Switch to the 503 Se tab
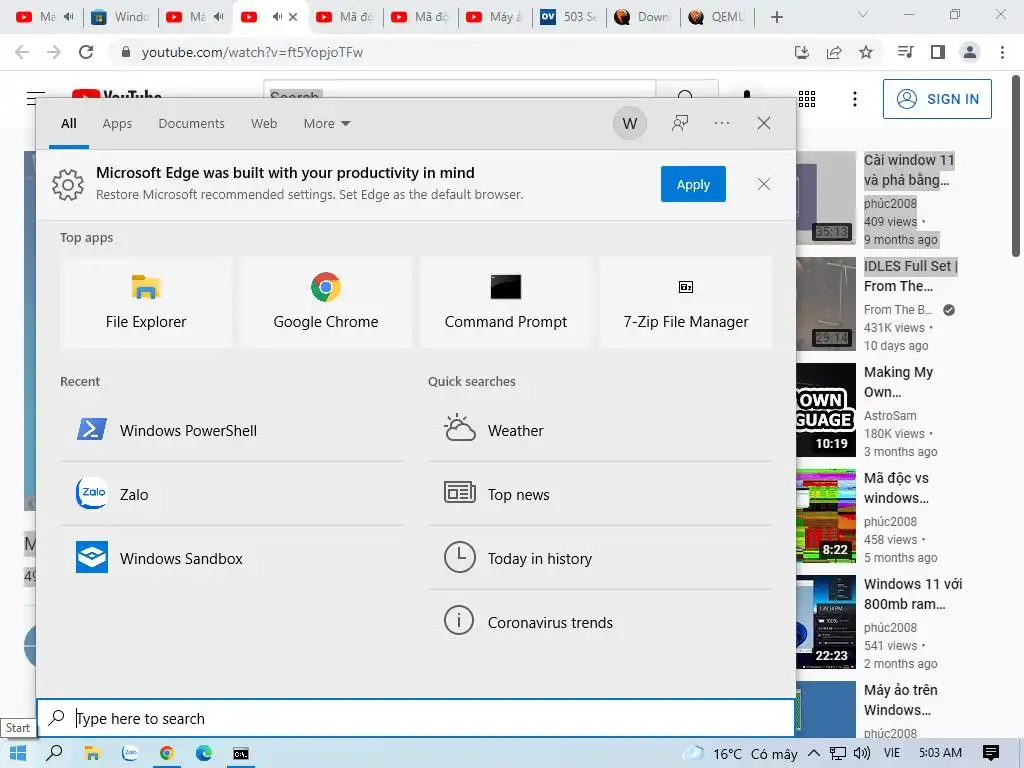The width and height of the screenshot is (1024, 768). [568, 17]
